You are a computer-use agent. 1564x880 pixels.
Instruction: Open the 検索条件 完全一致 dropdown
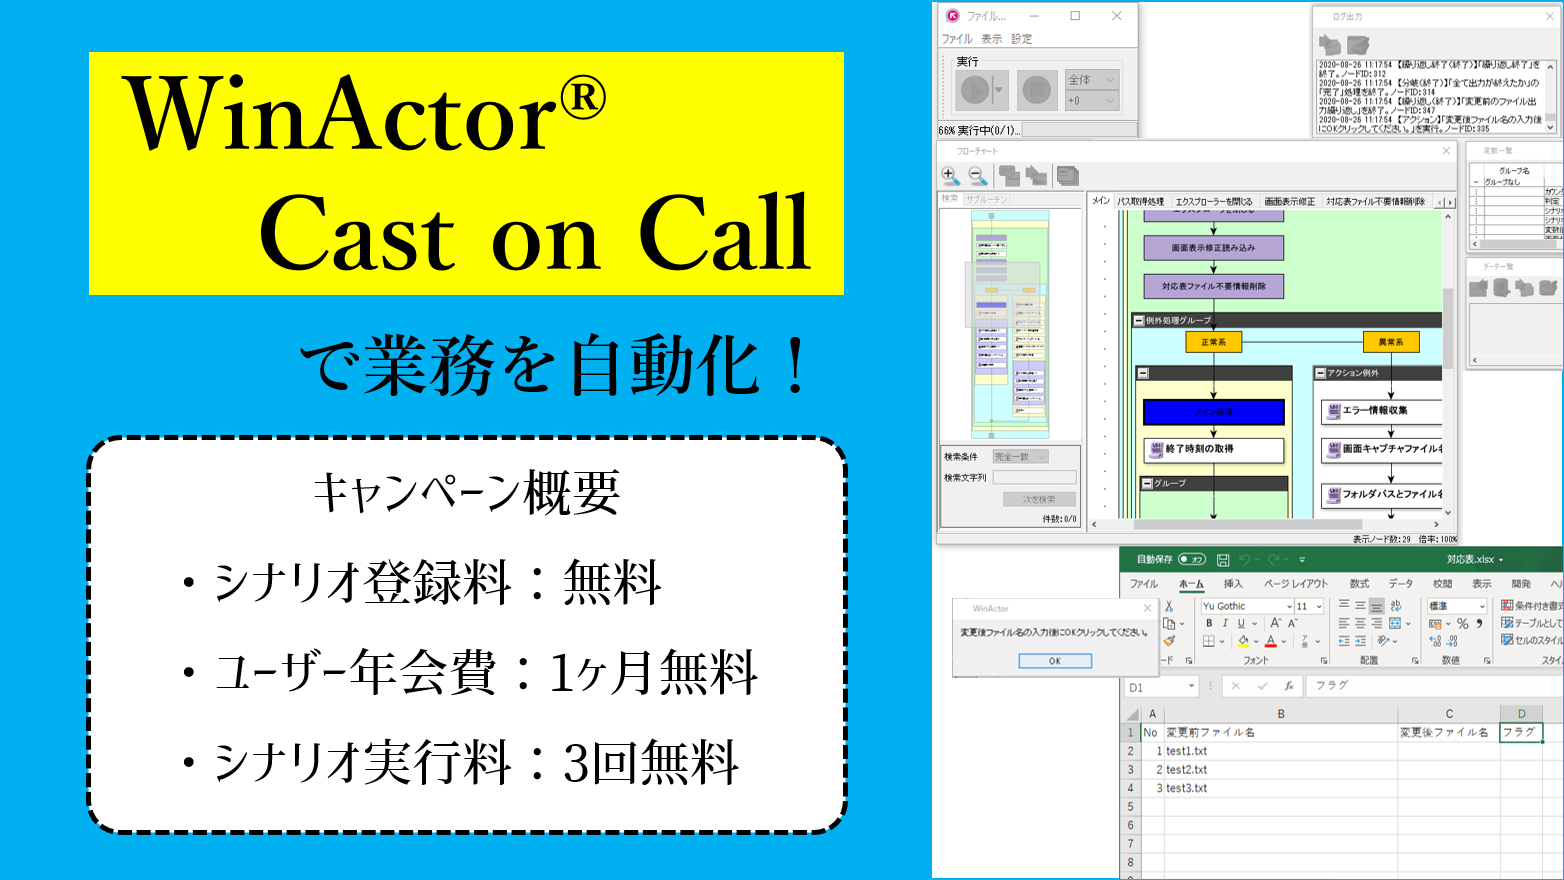point(1021,457)
